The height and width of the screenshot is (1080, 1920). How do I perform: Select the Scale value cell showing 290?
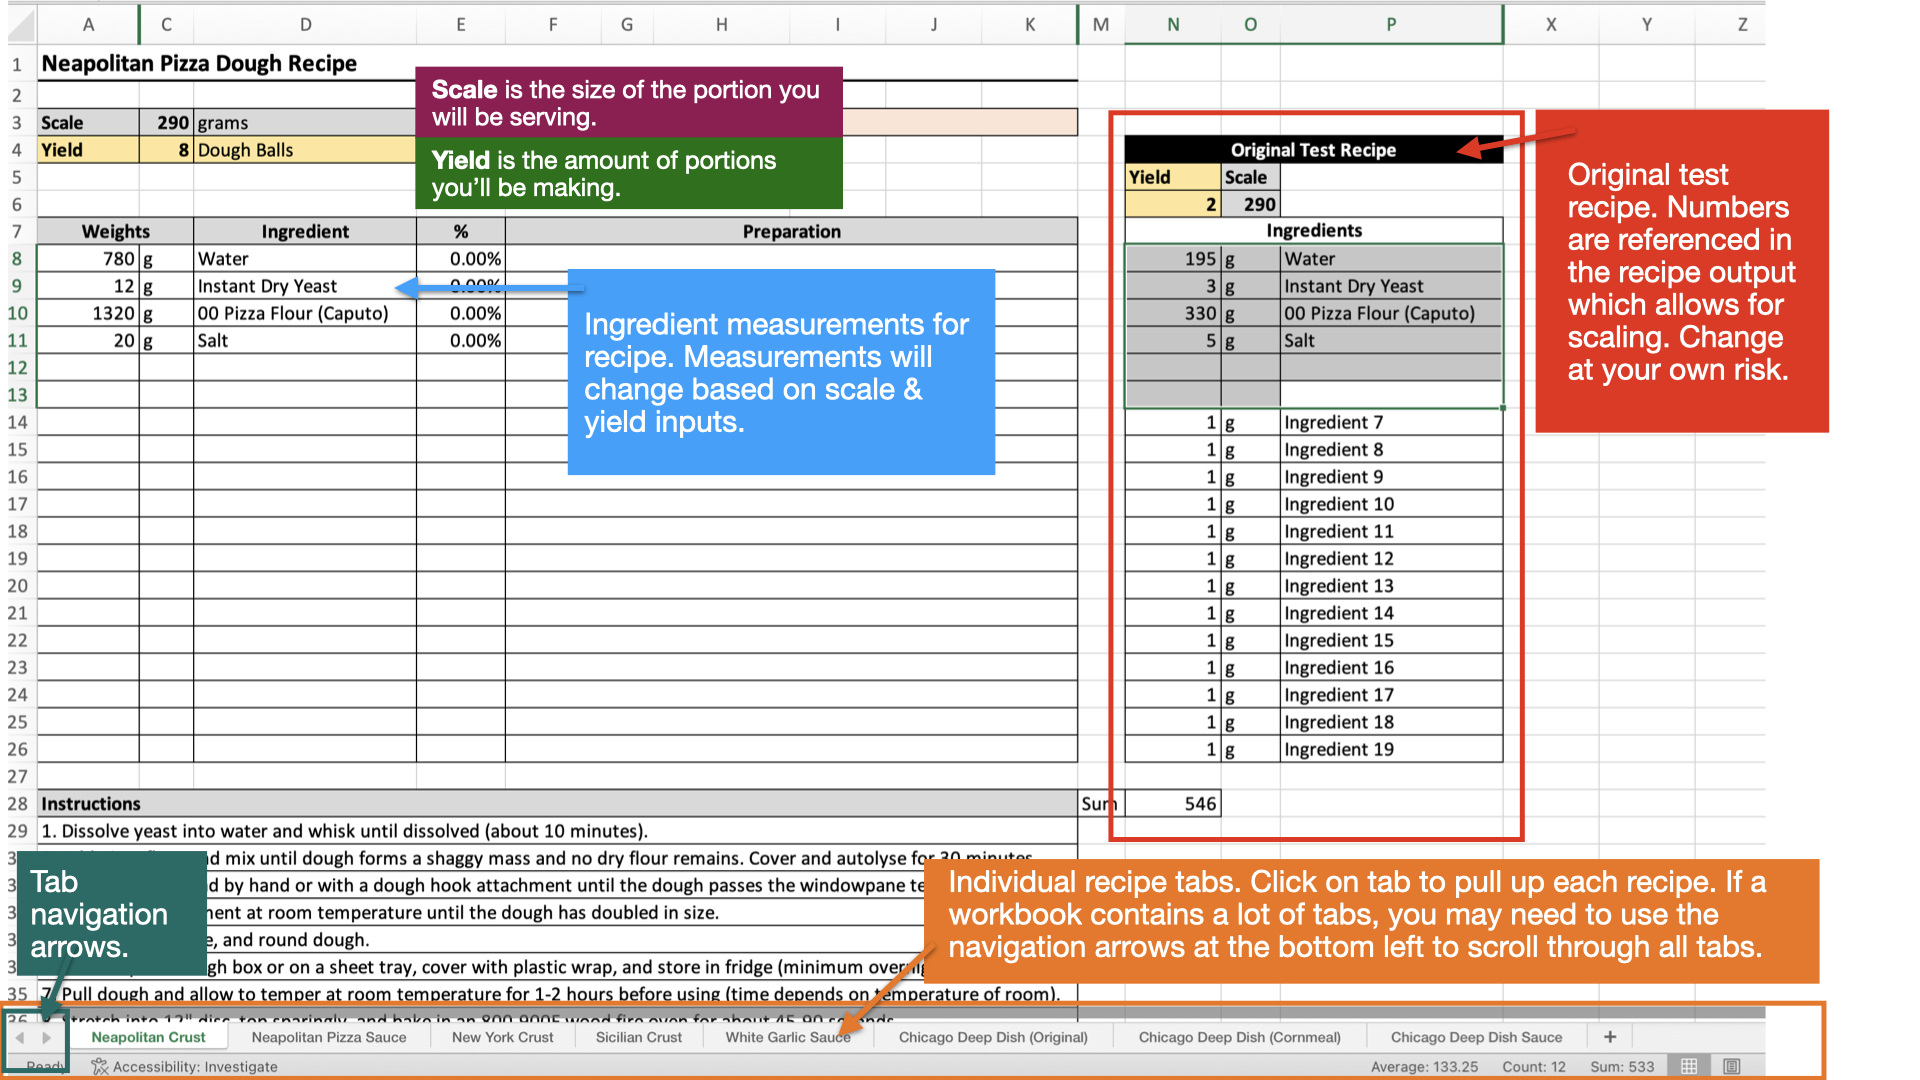(166, 122)
